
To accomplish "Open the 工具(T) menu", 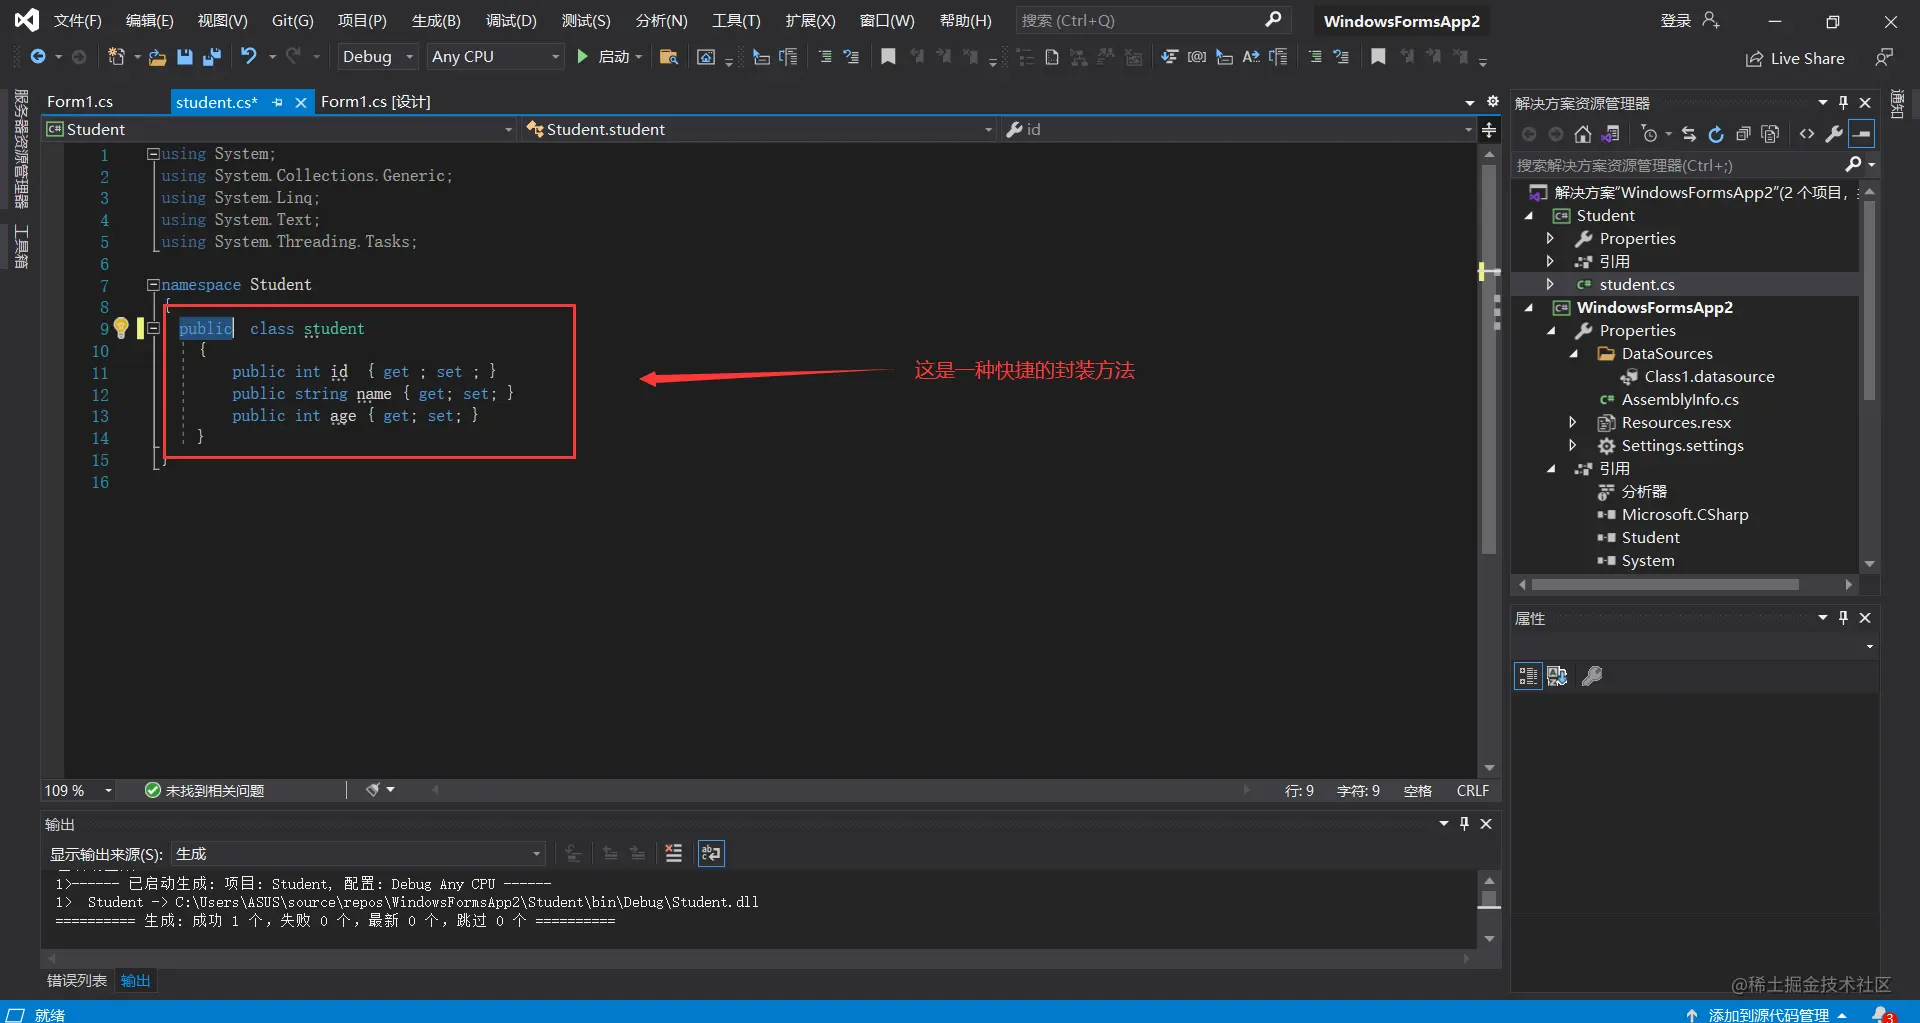I will [736, 20].
